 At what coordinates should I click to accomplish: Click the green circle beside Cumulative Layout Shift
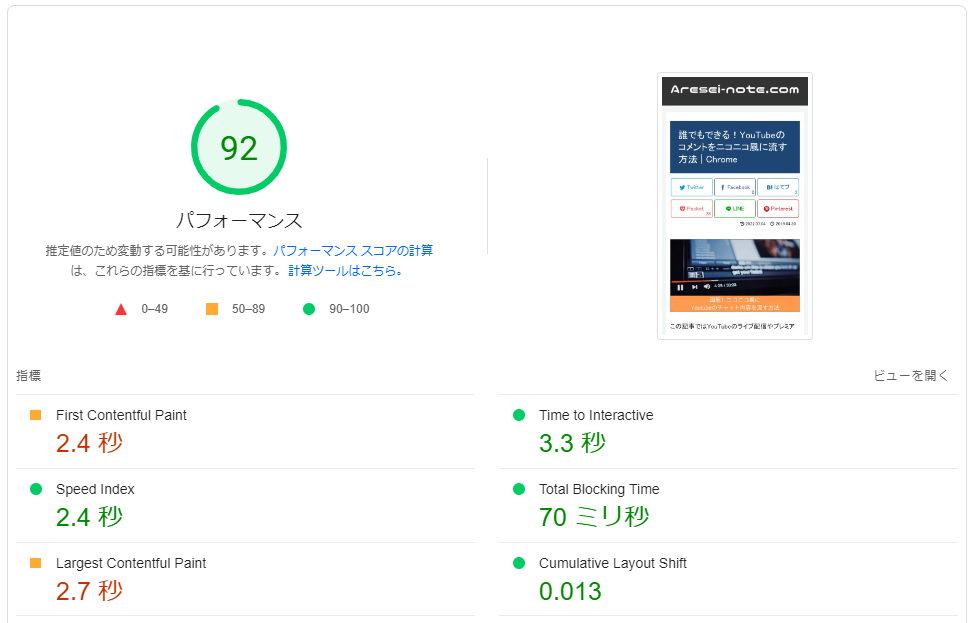[519, 563]
